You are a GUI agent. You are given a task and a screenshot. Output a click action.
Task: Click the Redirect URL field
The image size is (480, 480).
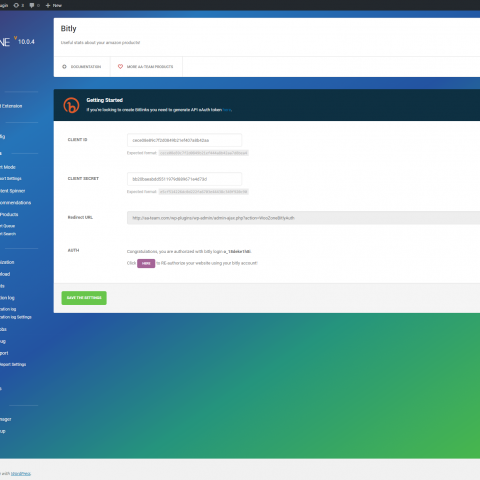303,218
